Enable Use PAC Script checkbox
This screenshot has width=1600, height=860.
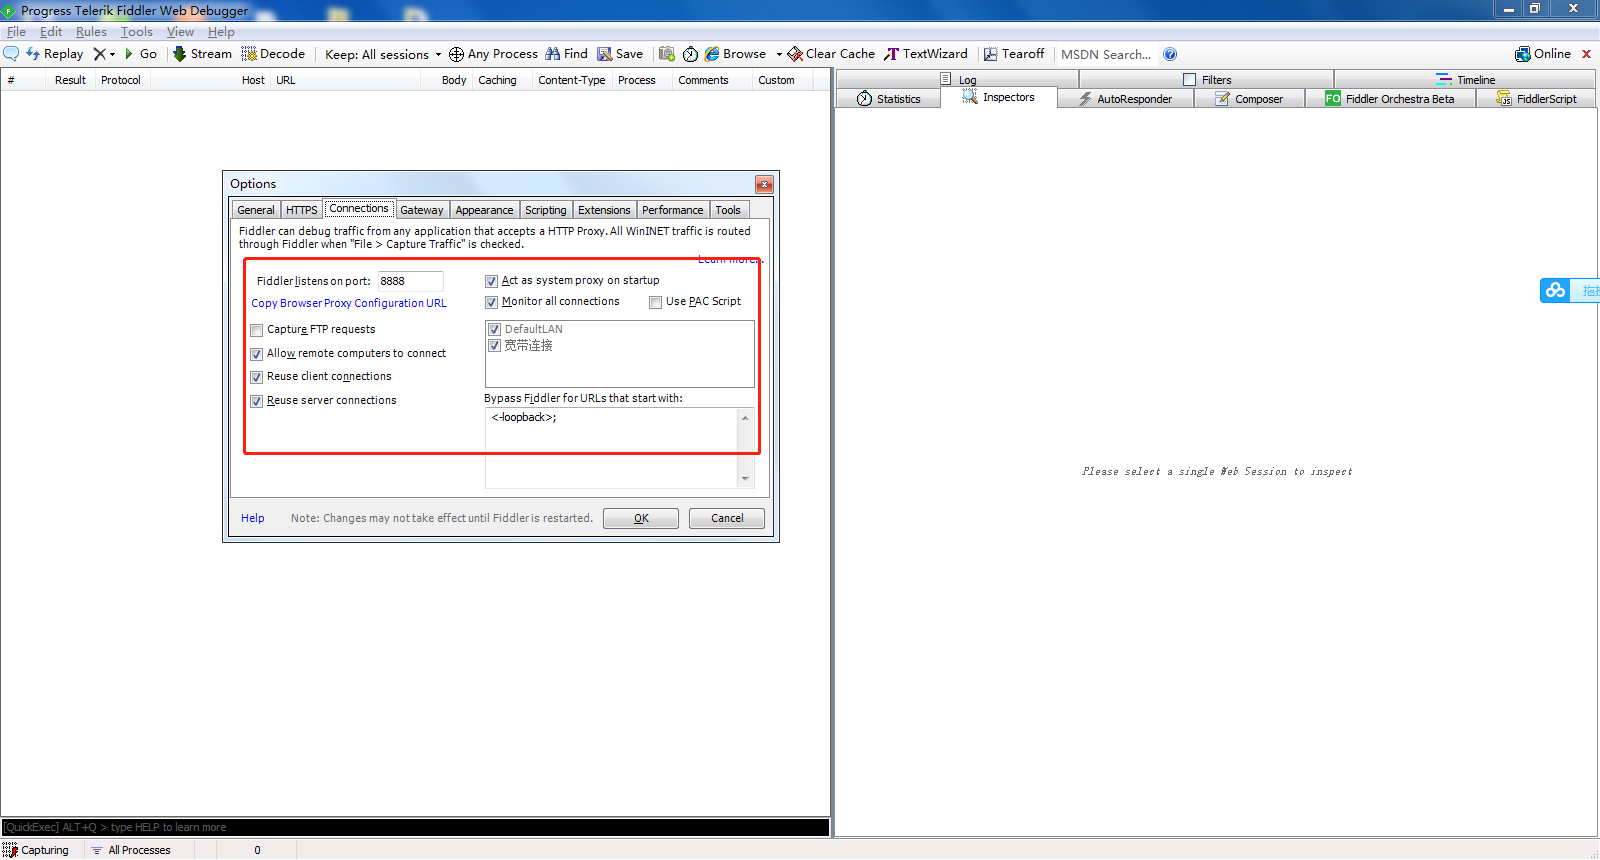point(655,302)
